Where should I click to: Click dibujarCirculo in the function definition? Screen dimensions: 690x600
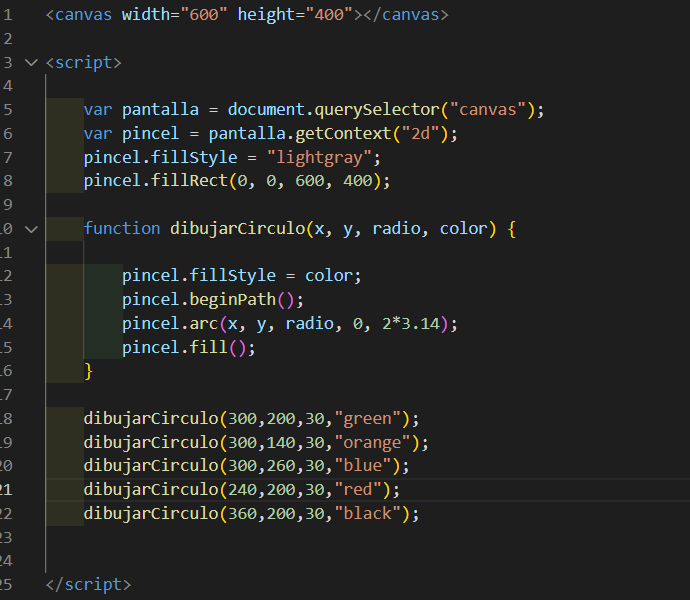point(237,228)
